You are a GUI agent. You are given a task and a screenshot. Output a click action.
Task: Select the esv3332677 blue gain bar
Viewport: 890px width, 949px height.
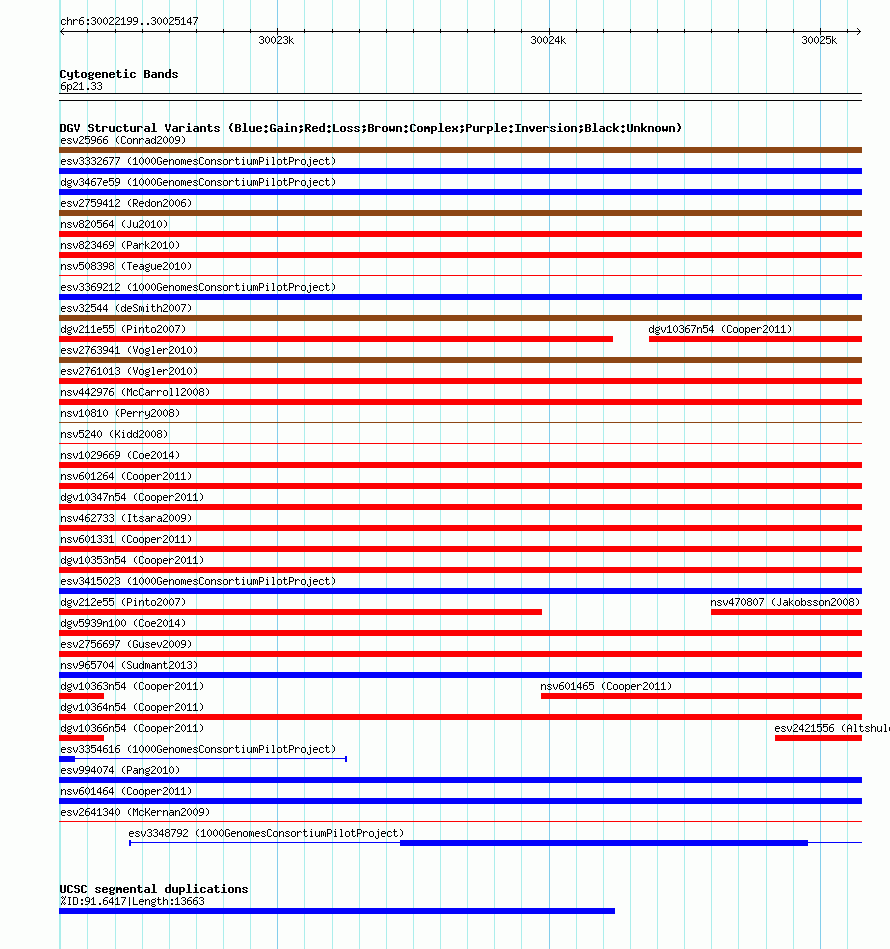pos(460,171)
